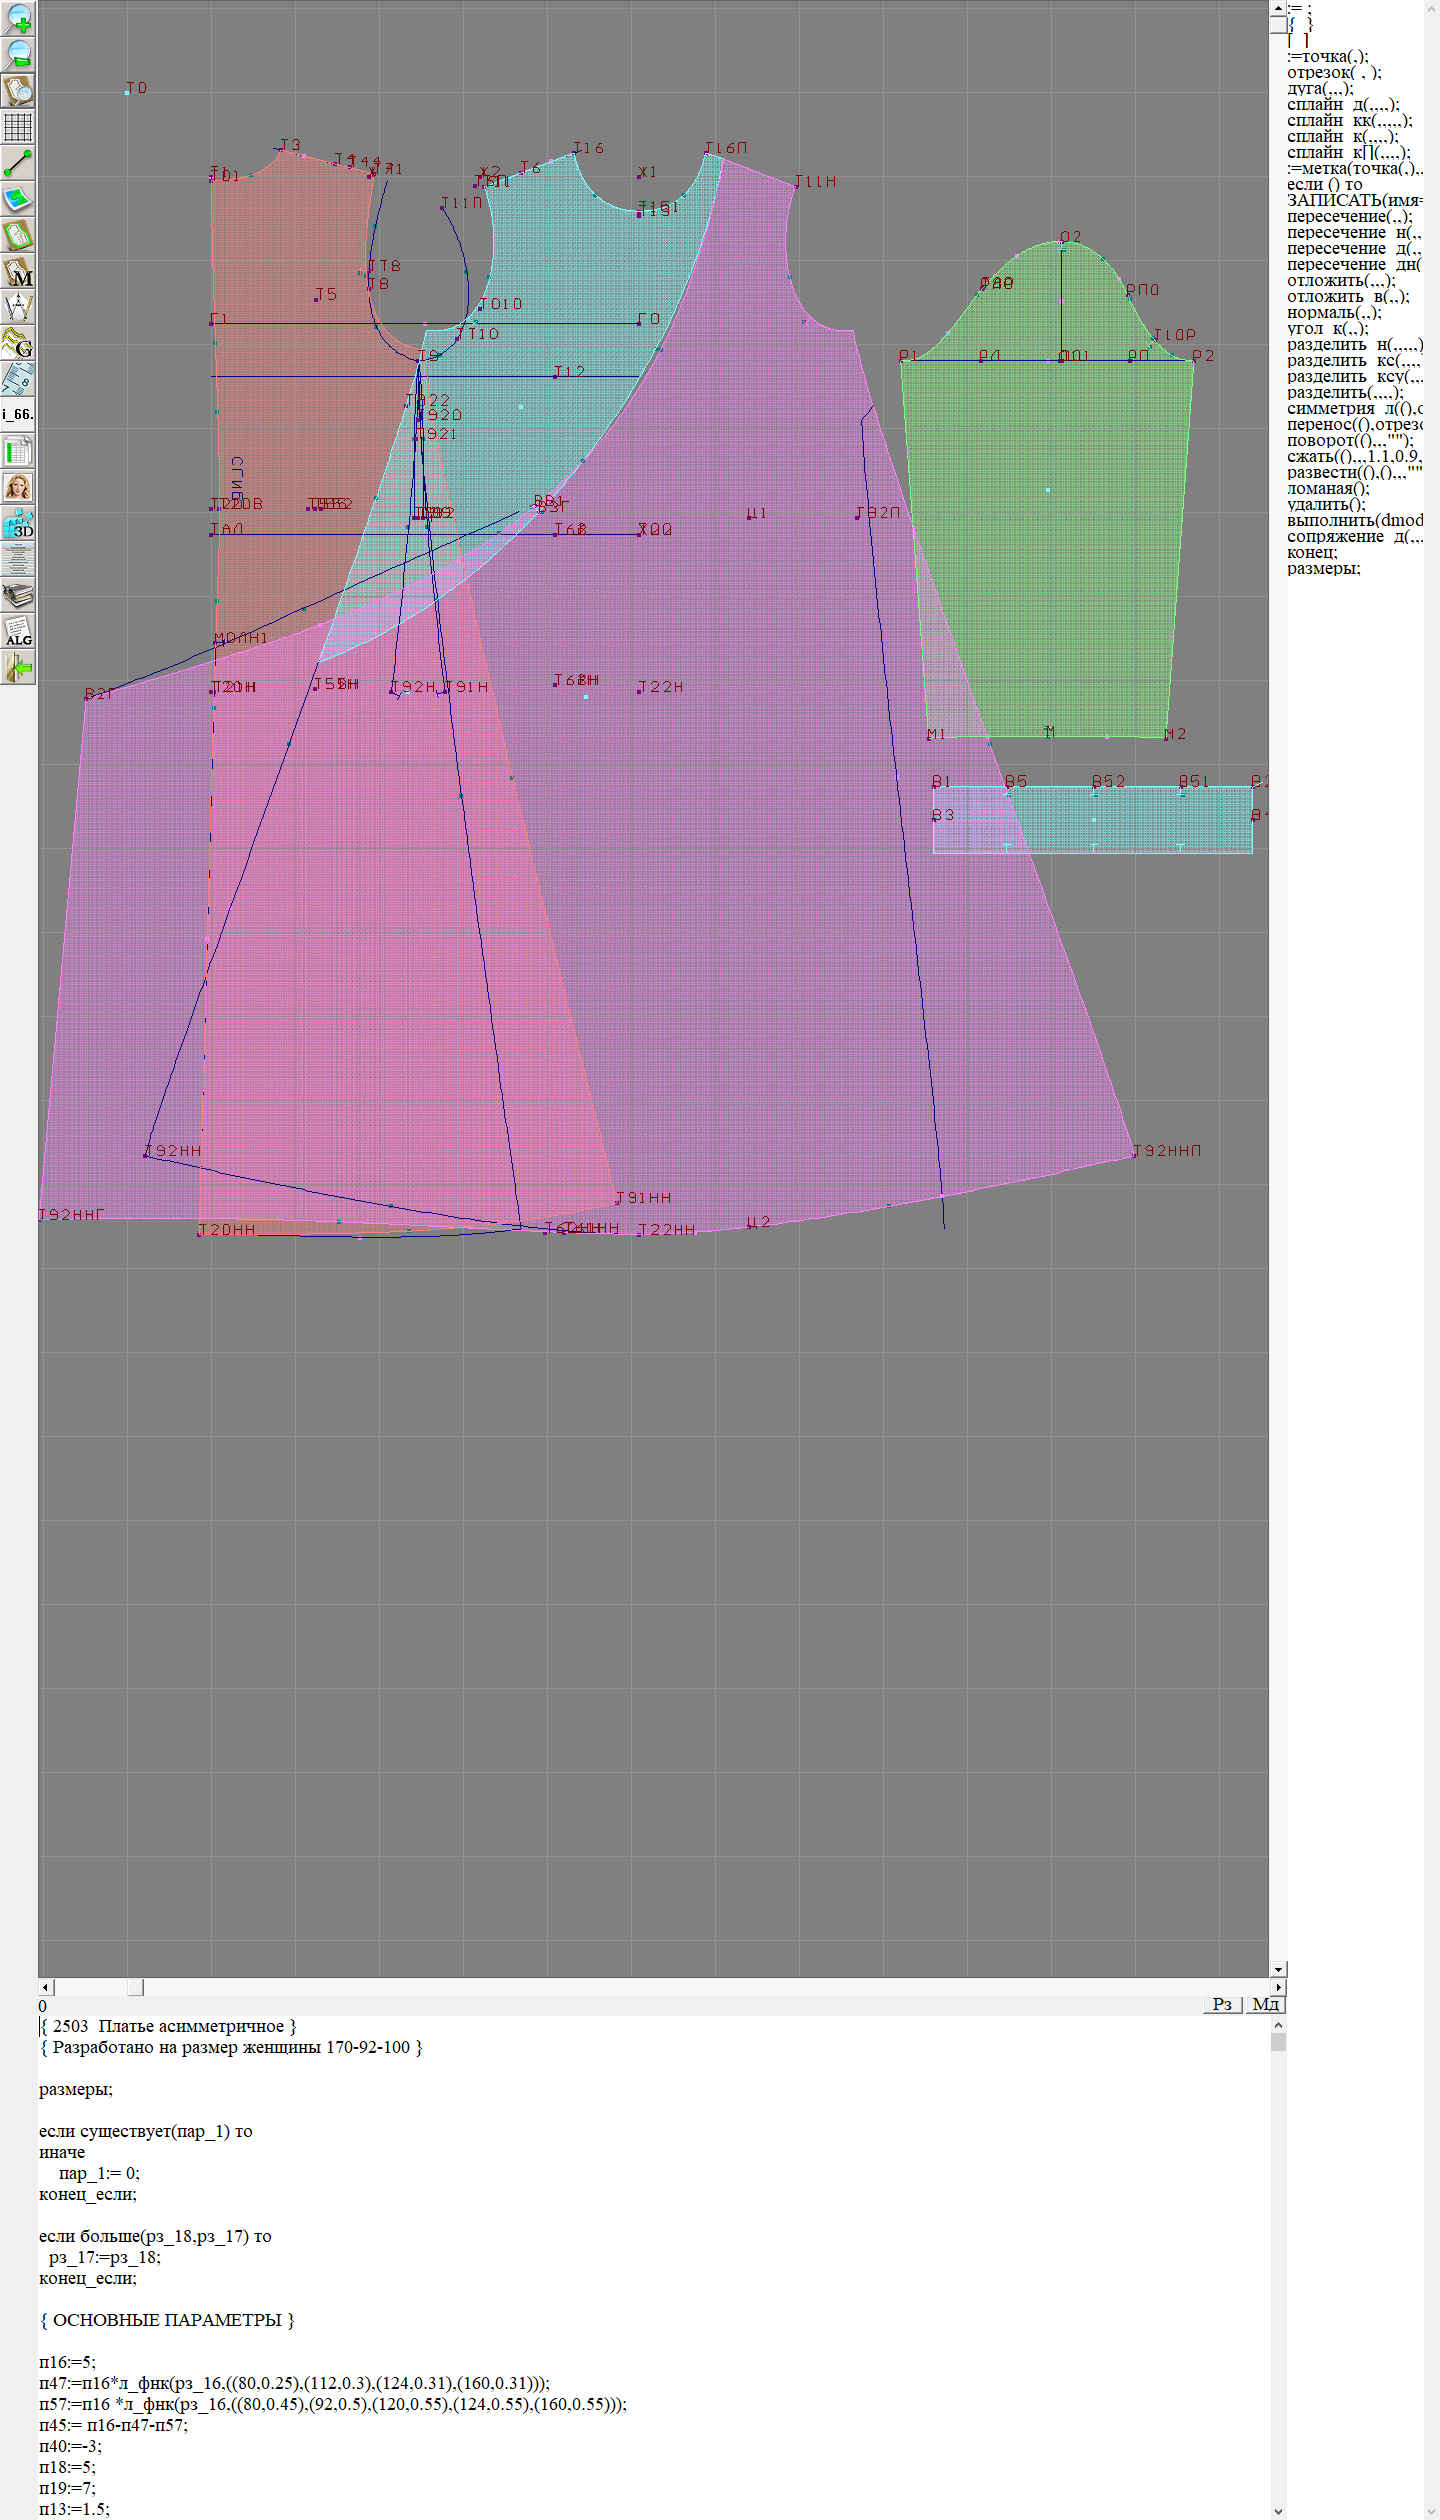Click in the code line 'п16:=5;'
Image resolution: width=1440 pixels, height=2520 pixels.
point(68,2362)
